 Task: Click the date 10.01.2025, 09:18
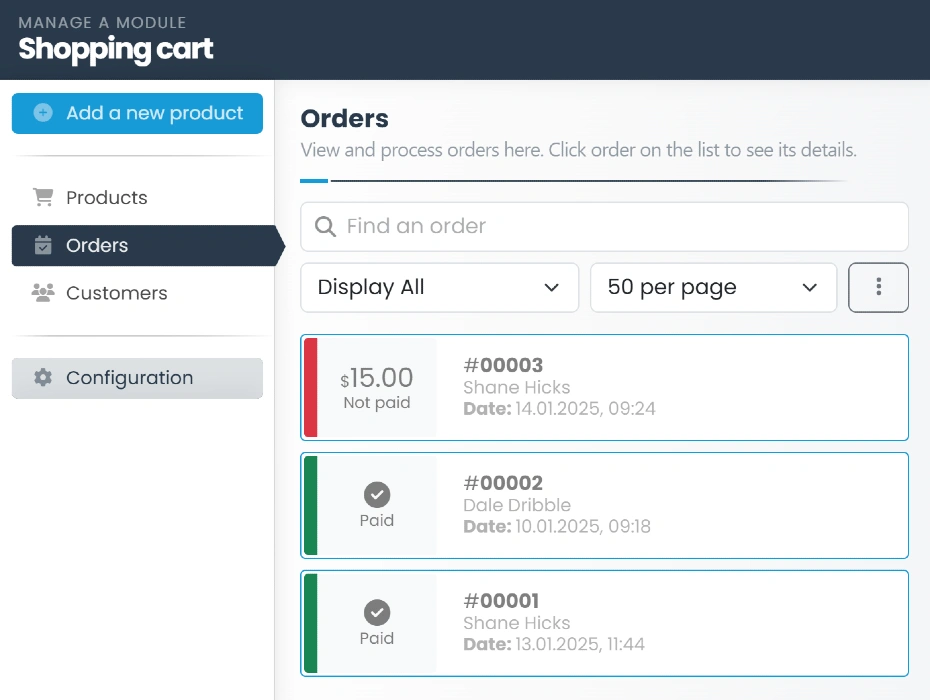click(583, 526)
